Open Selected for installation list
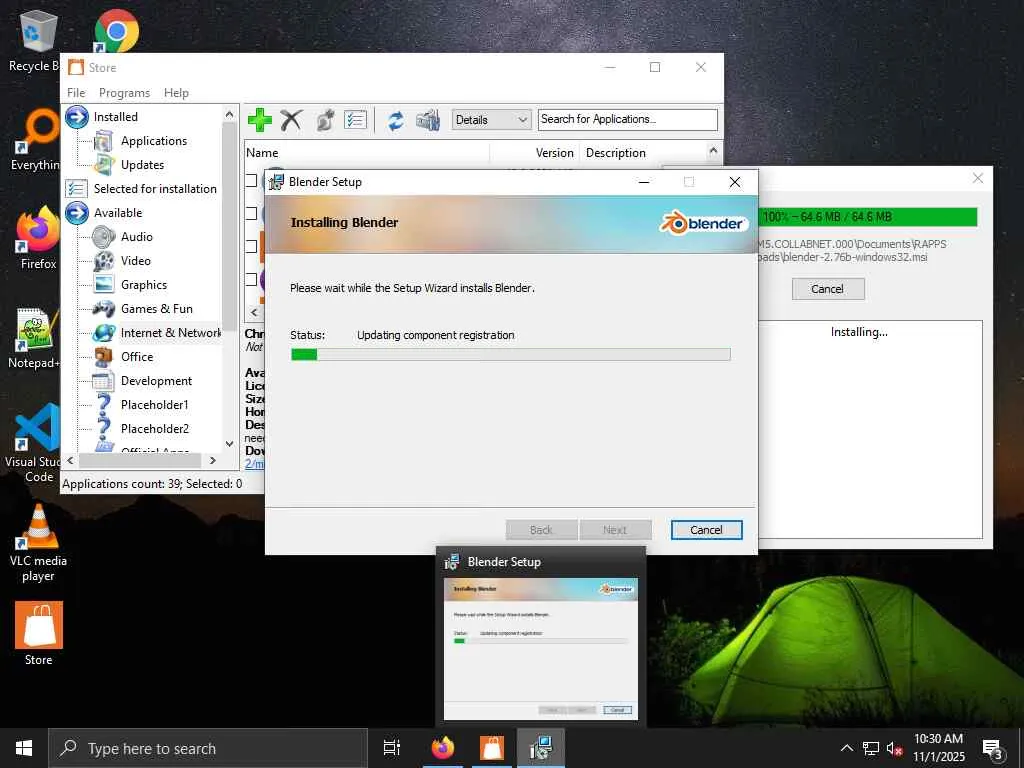The image size is (1024, 768). (155, 189)
